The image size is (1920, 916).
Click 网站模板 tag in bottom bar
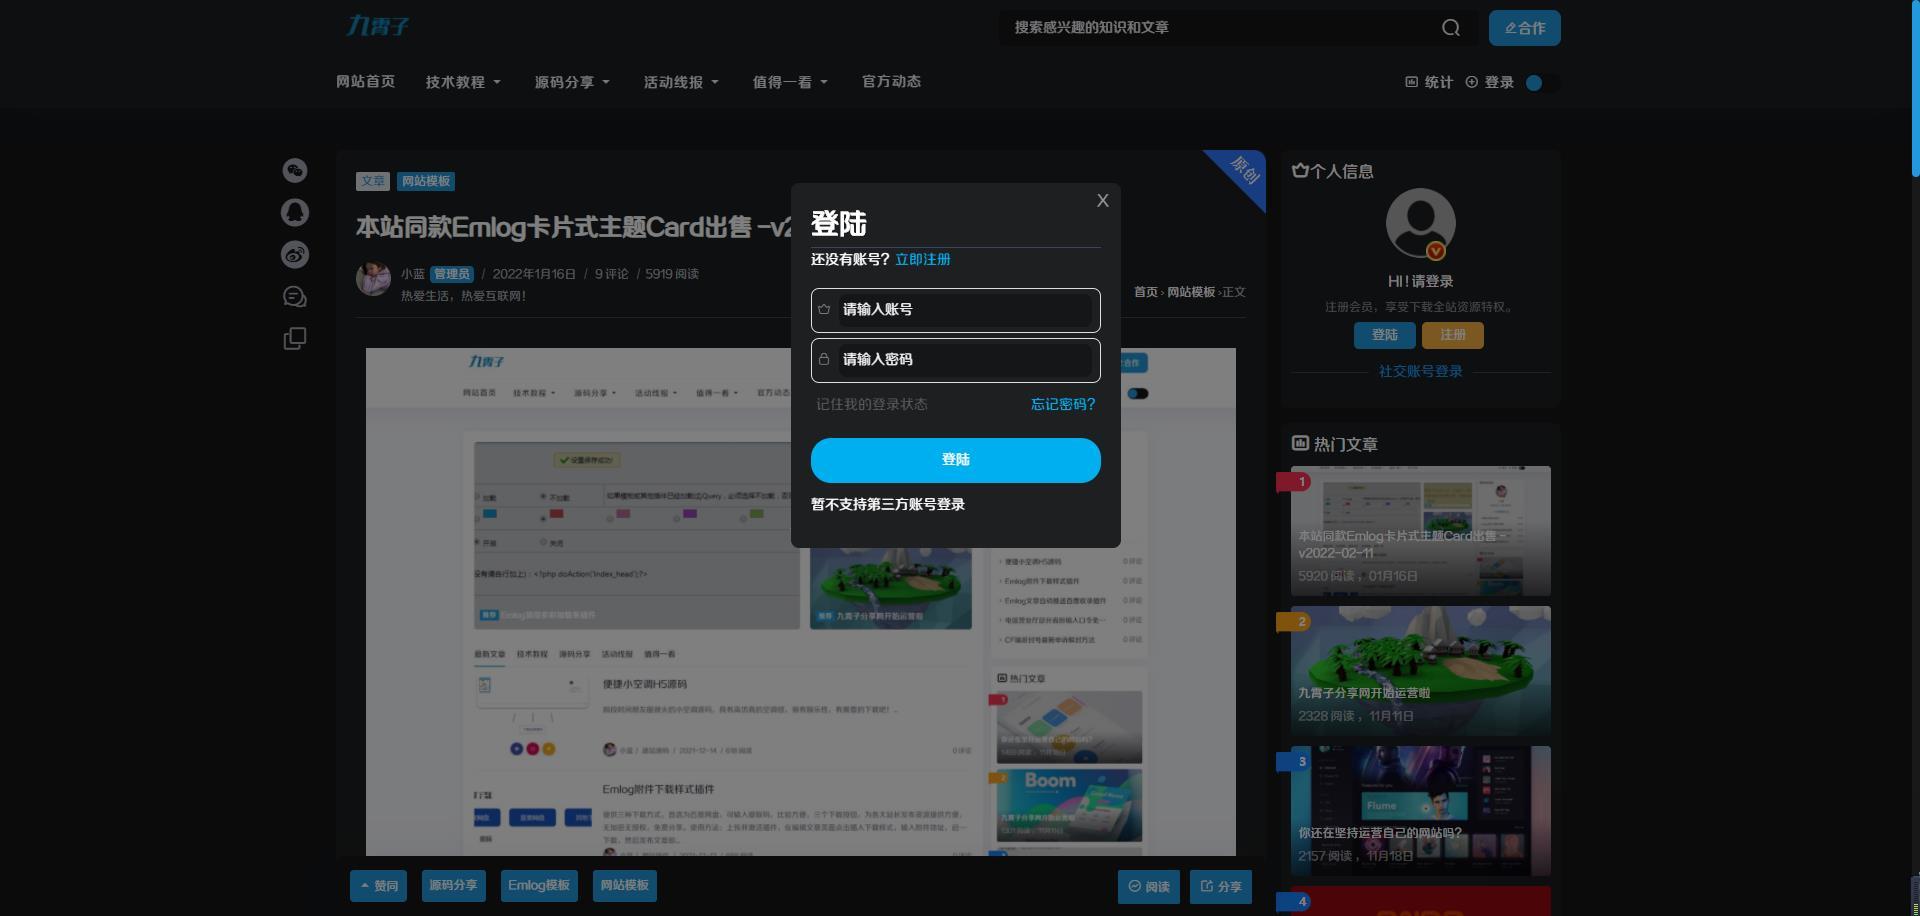(625, 886)
